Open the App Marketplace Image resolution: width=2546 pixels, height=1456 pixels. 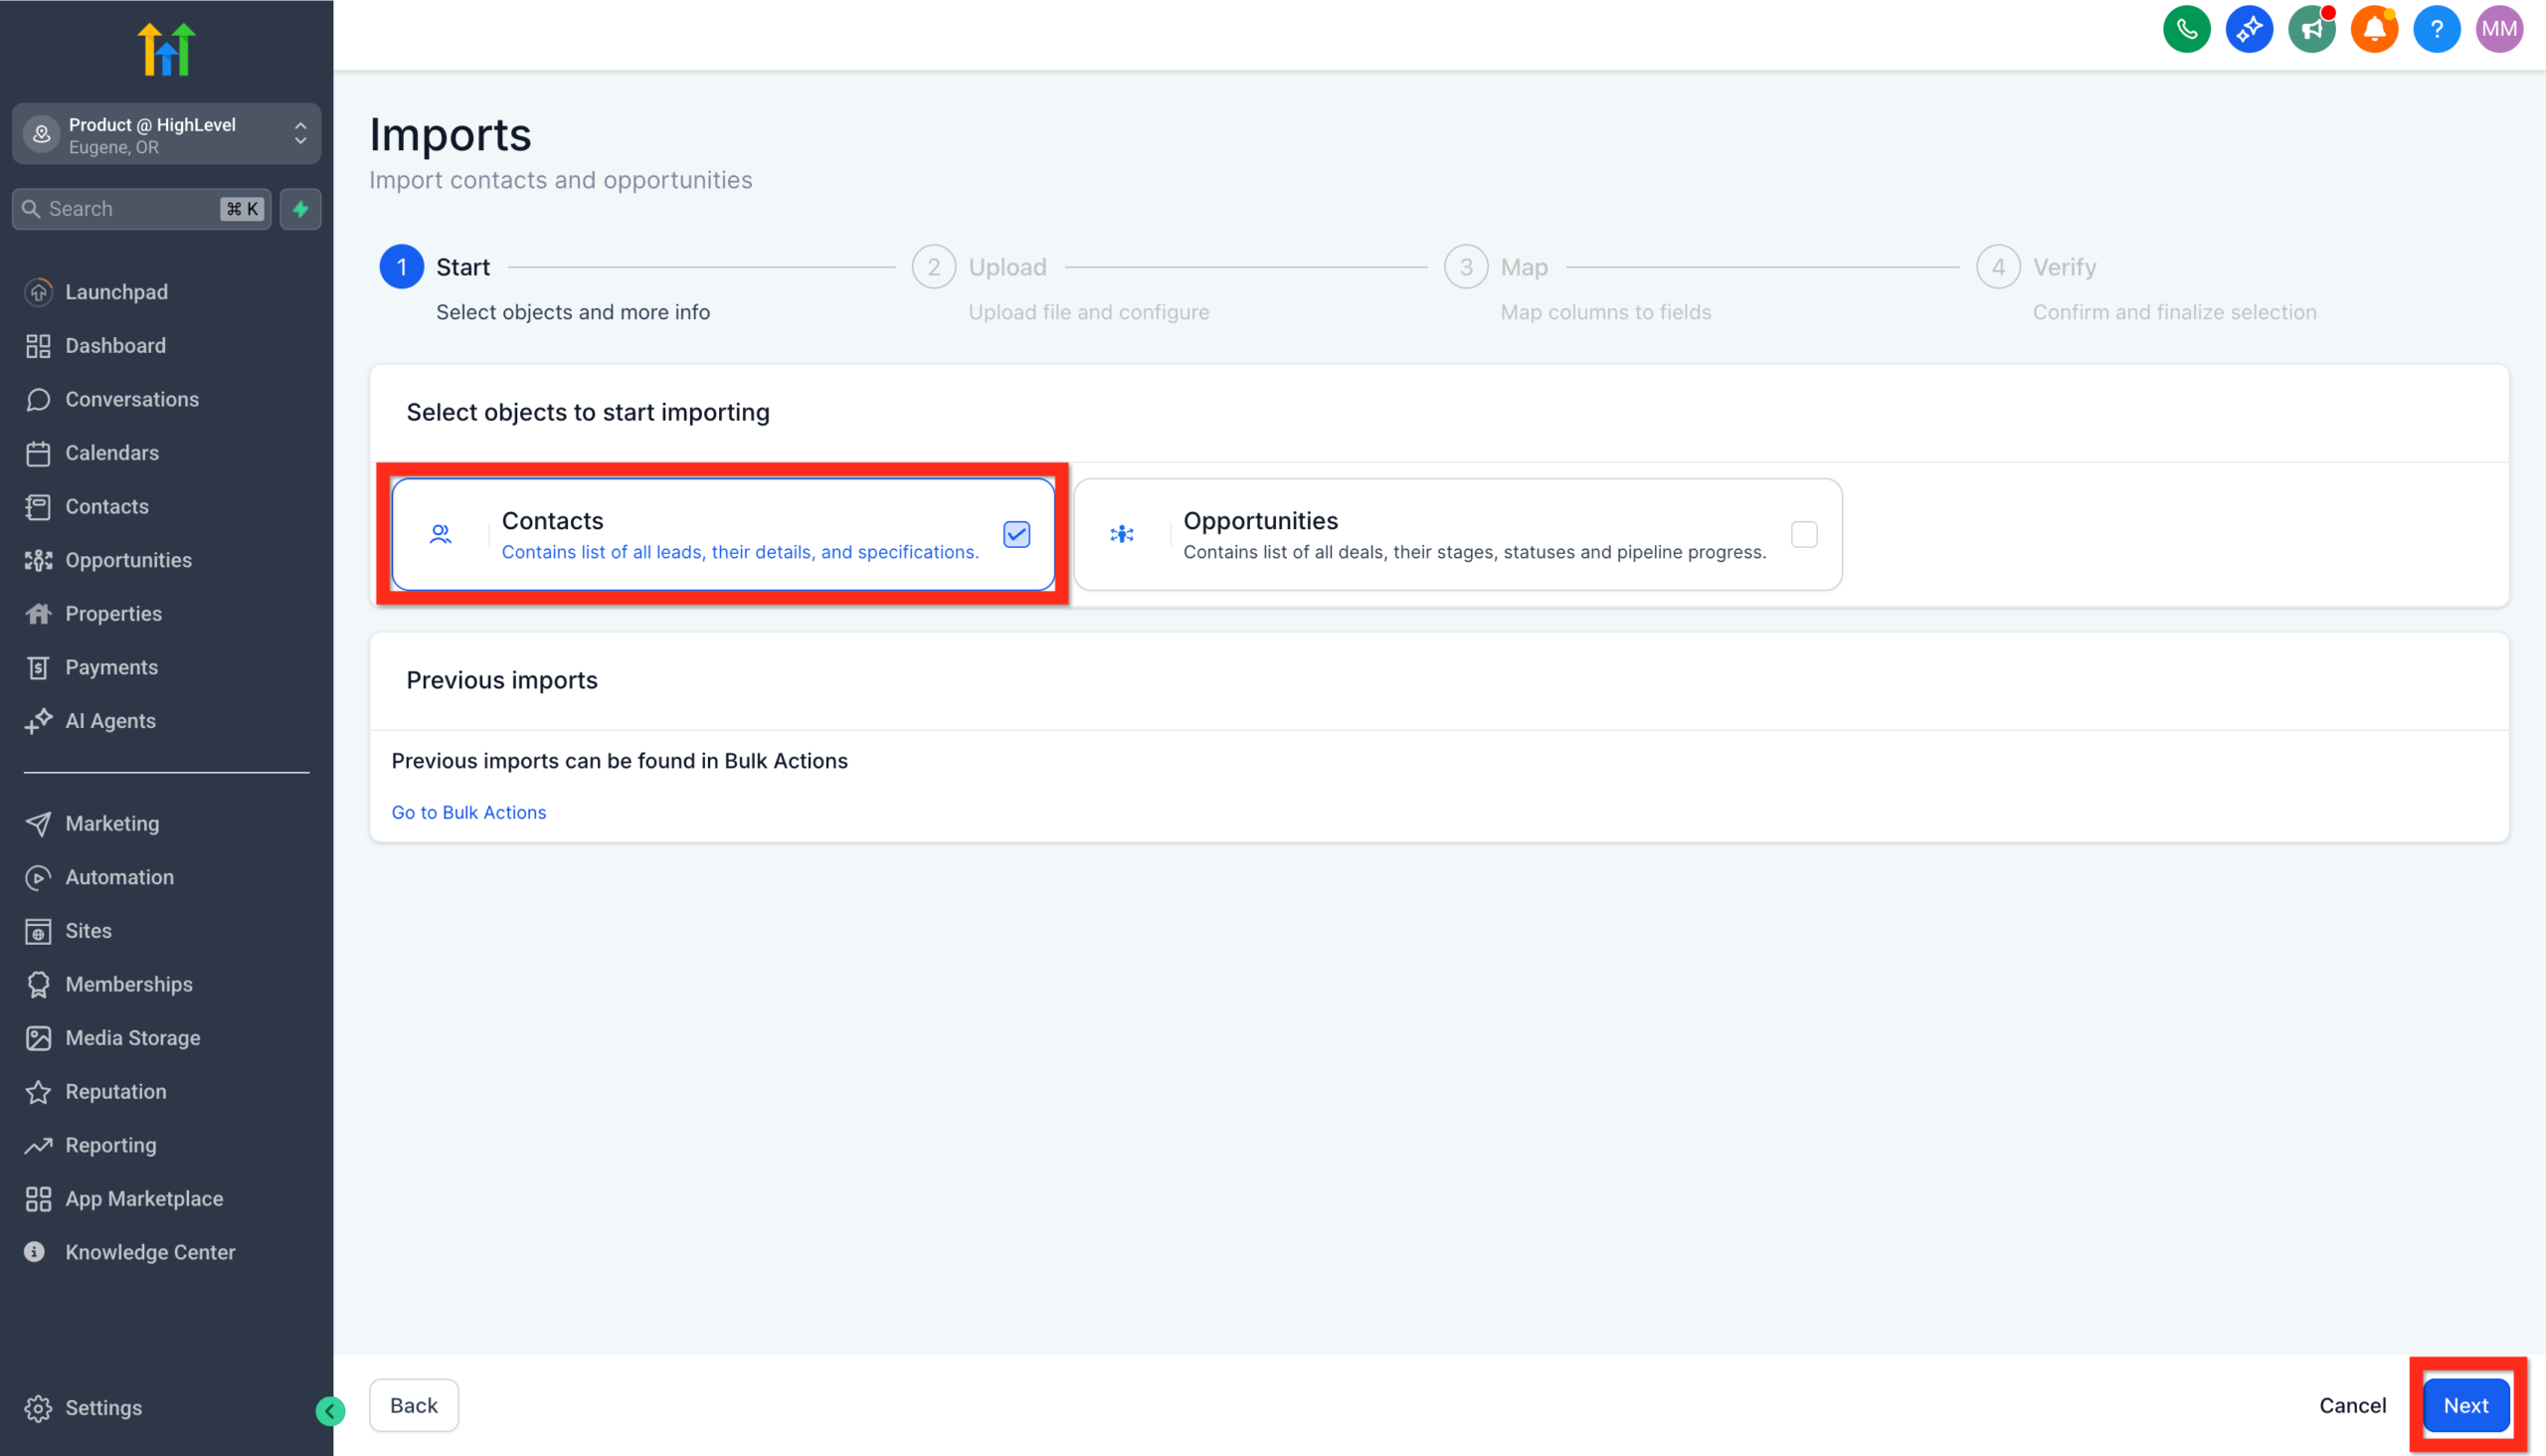(x=144, y=1198)
